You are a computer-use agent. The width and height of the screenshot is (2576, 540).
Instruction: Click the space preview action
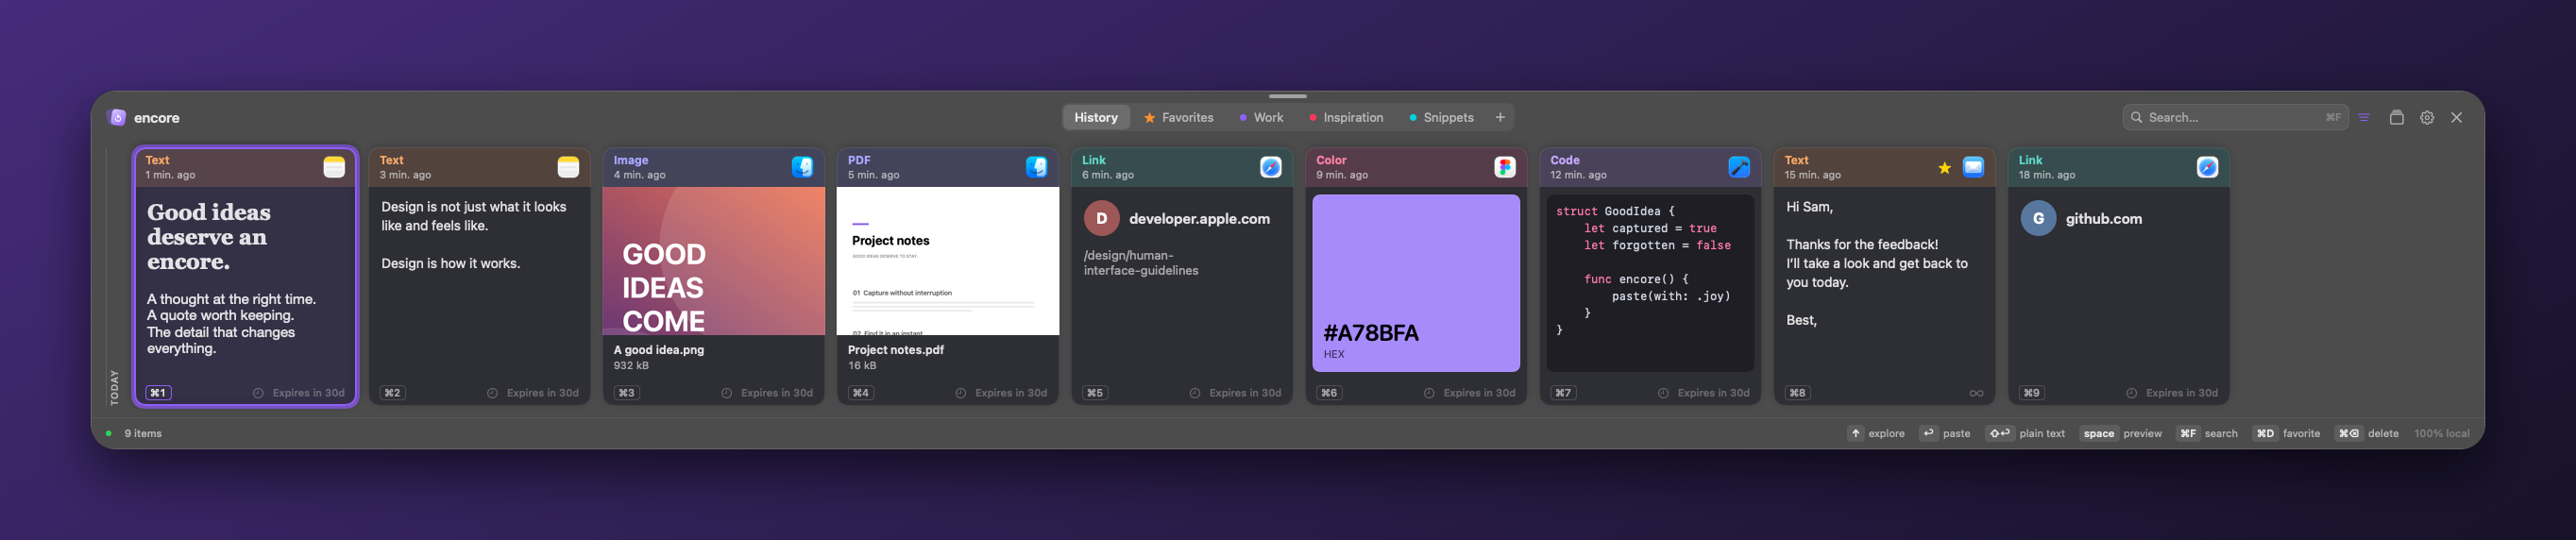pos(2120,433)
